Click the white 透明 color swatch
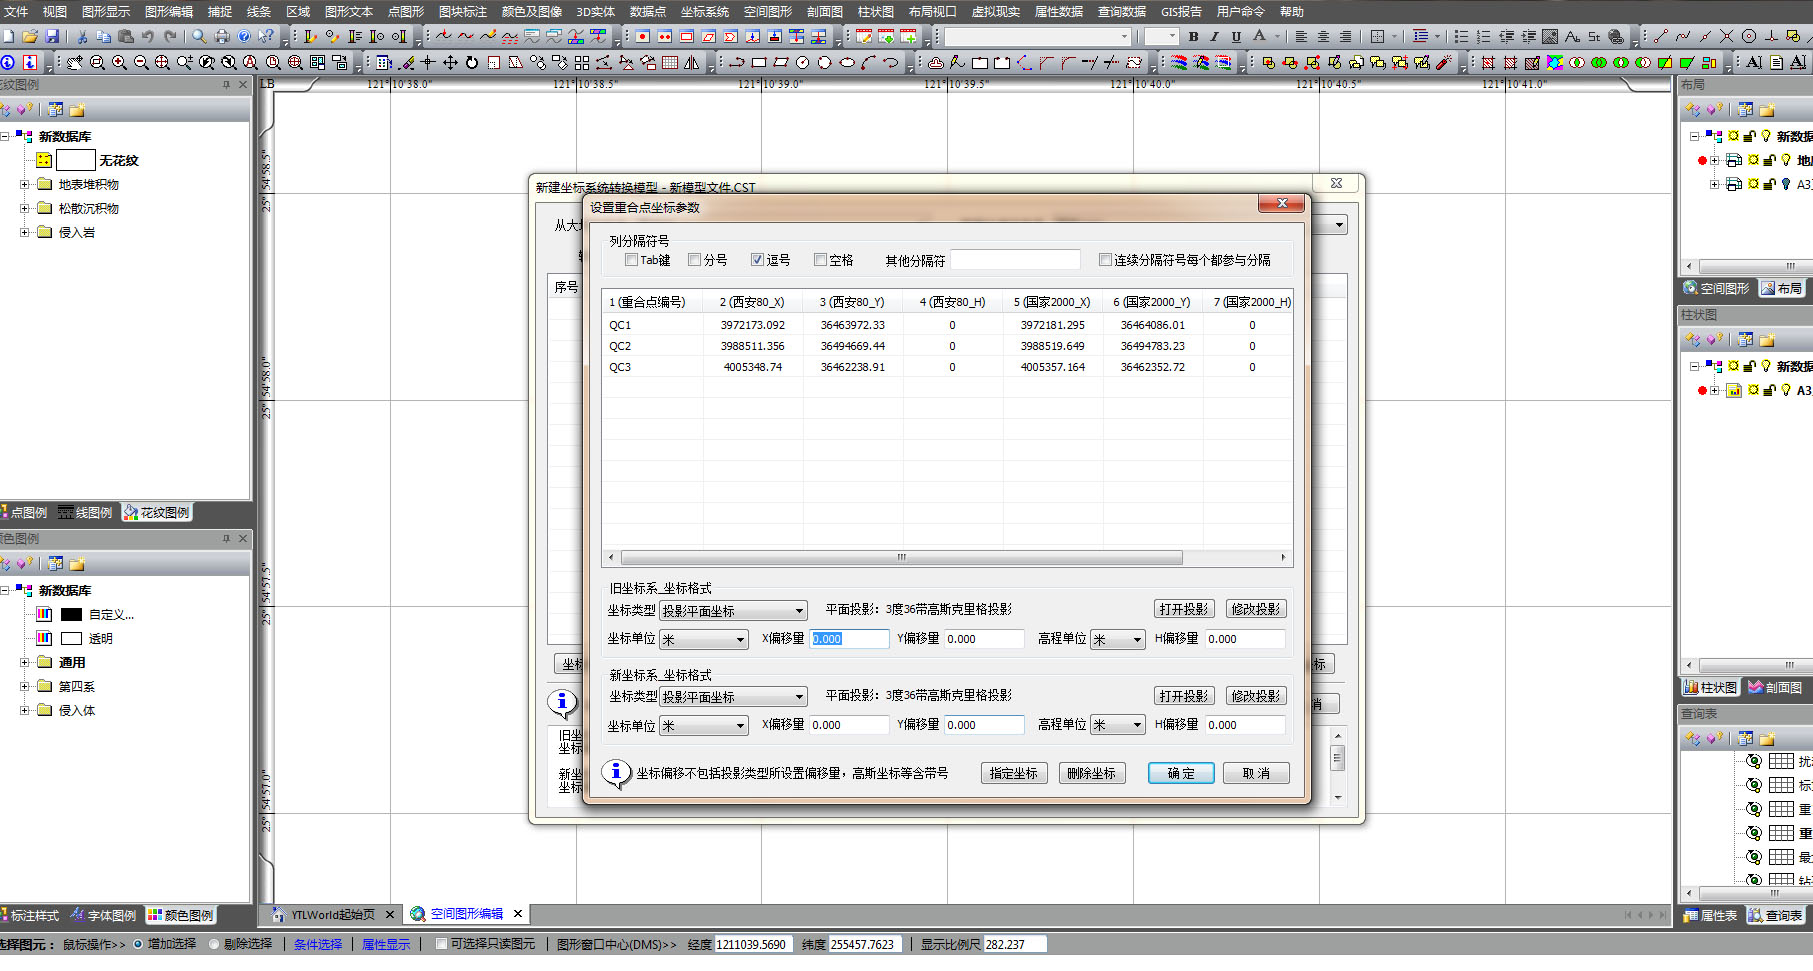1813x971 pixels. pyautogui.click(x=71, y=638)
